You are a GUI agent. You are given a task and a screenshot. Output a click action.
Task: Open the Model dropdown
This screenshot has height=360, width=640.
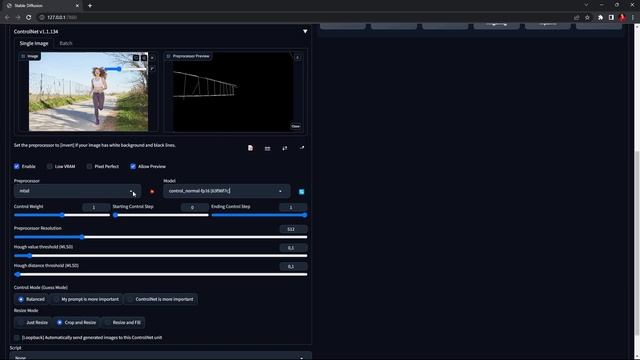(x=227, y=191)
